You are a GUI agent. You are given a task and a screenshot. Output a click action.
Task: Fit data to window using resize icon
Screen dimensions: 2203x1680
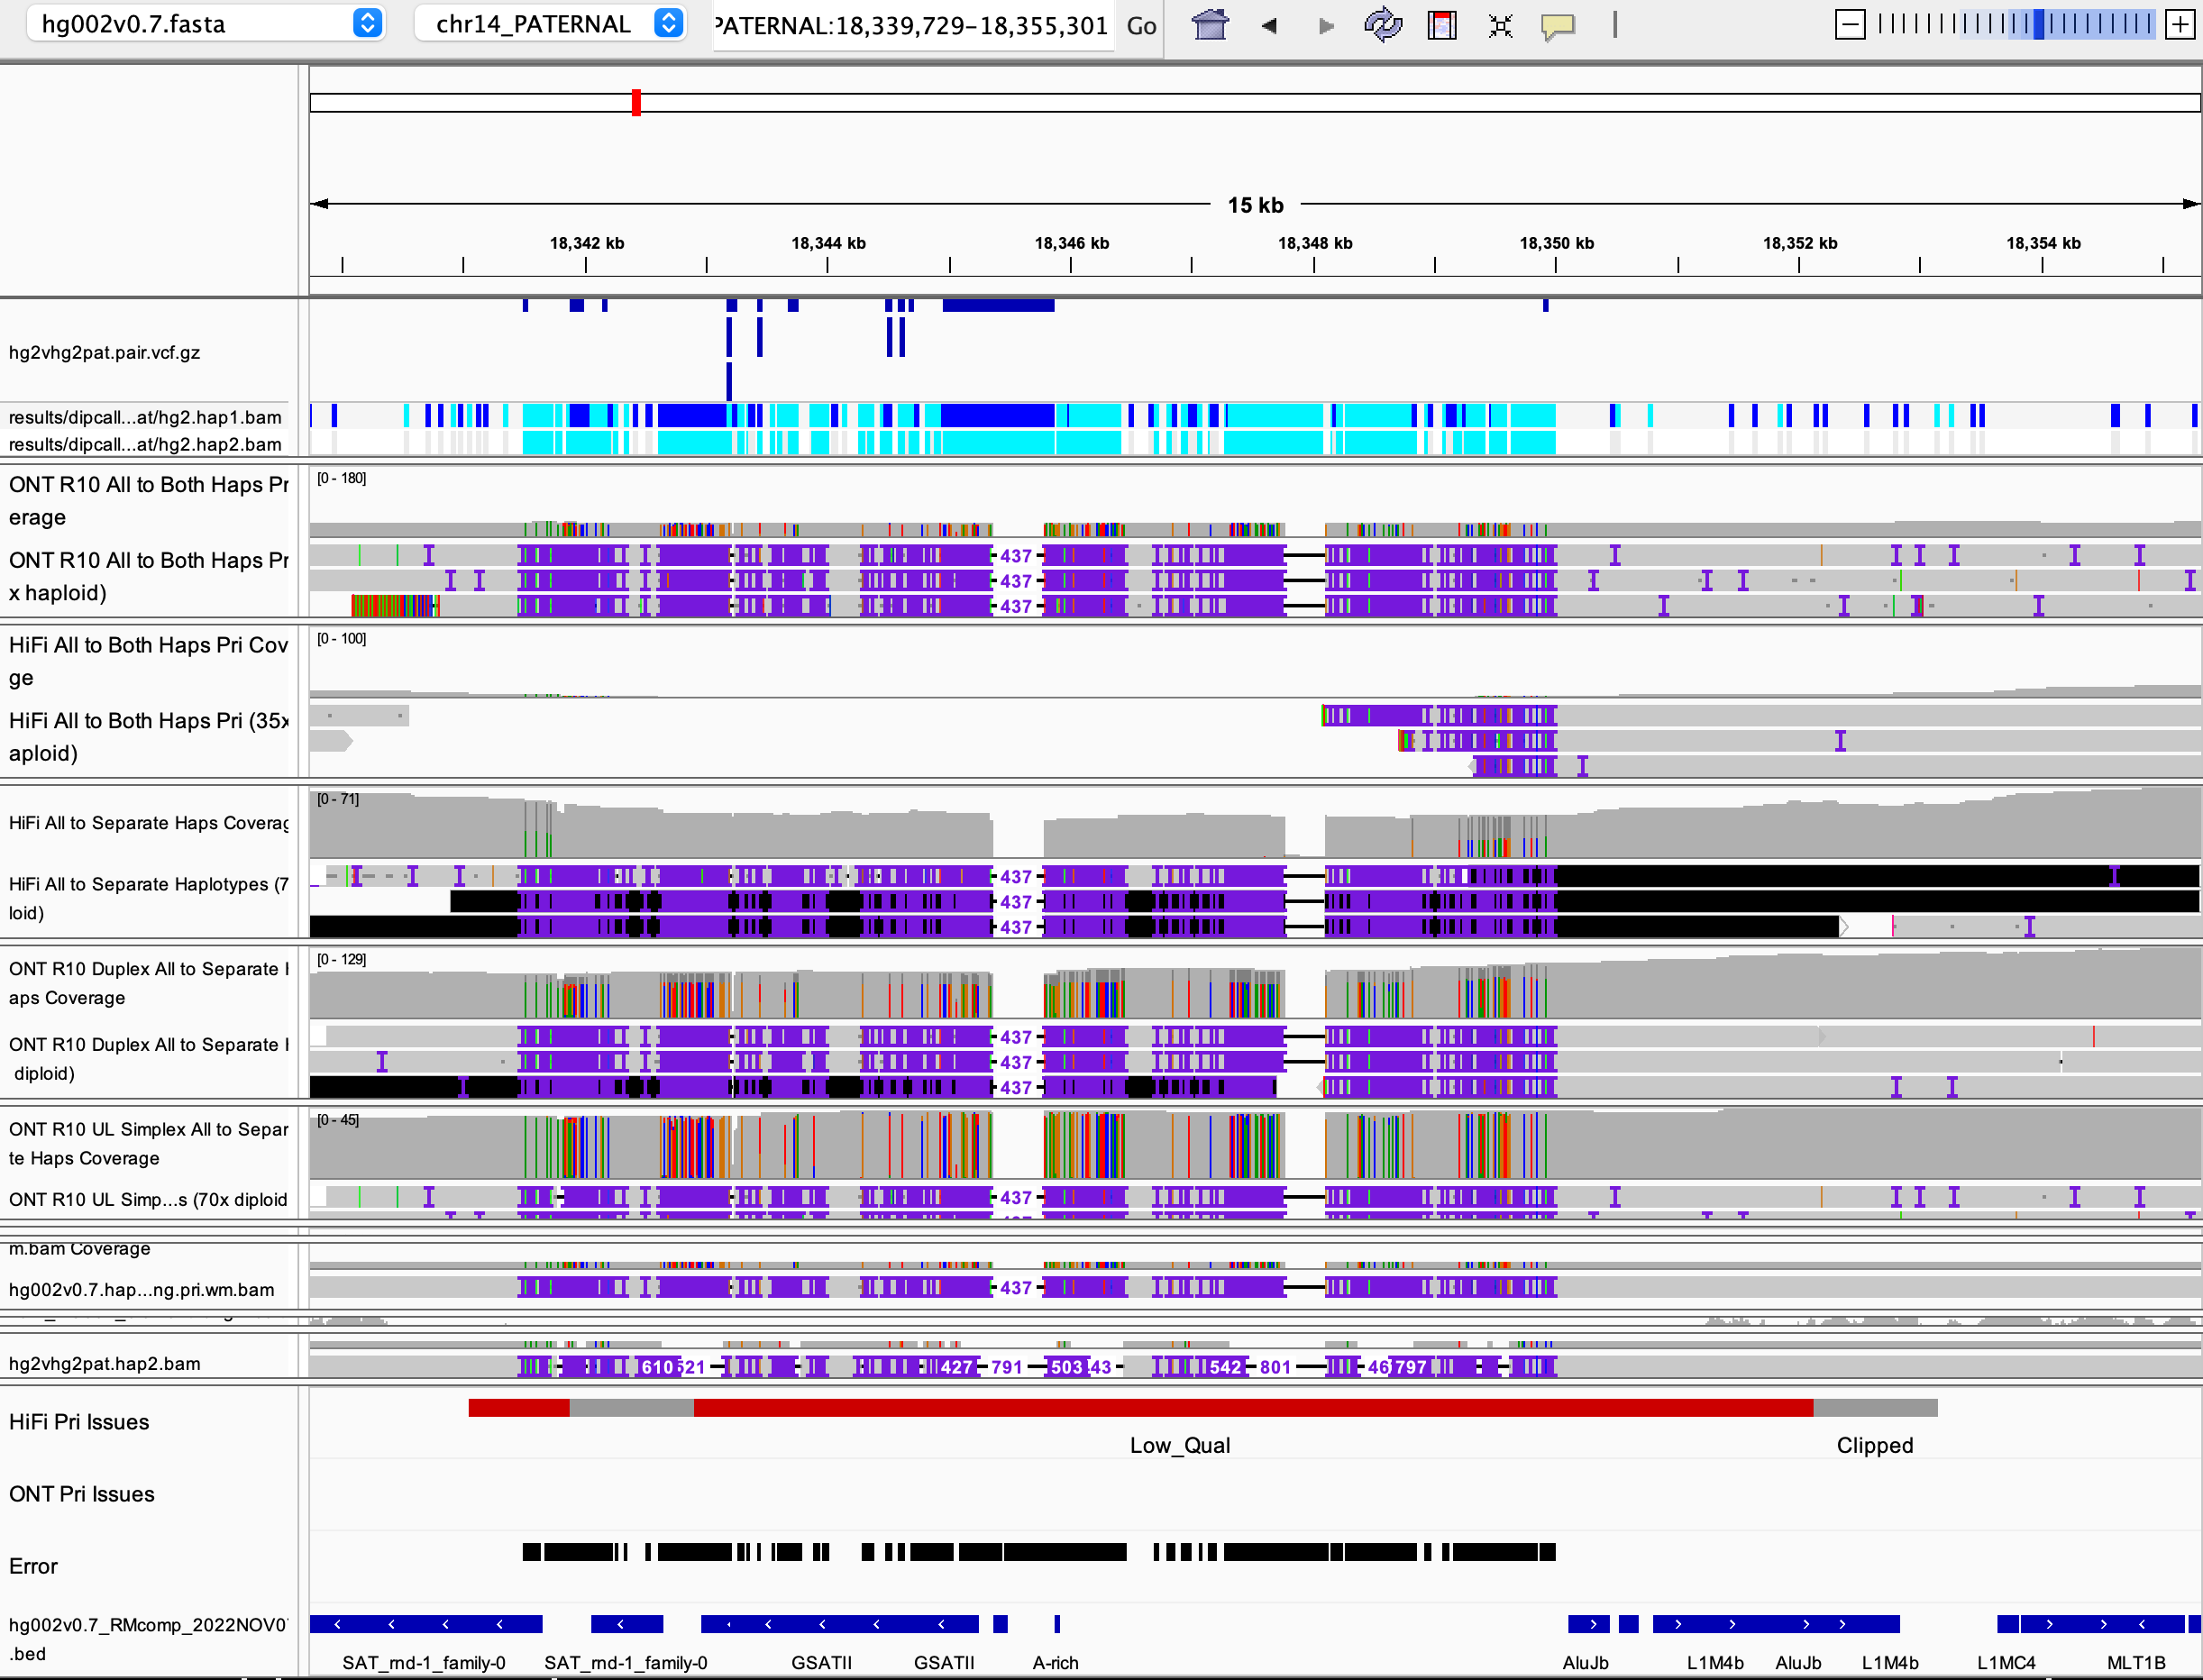tap(1499, 25)
